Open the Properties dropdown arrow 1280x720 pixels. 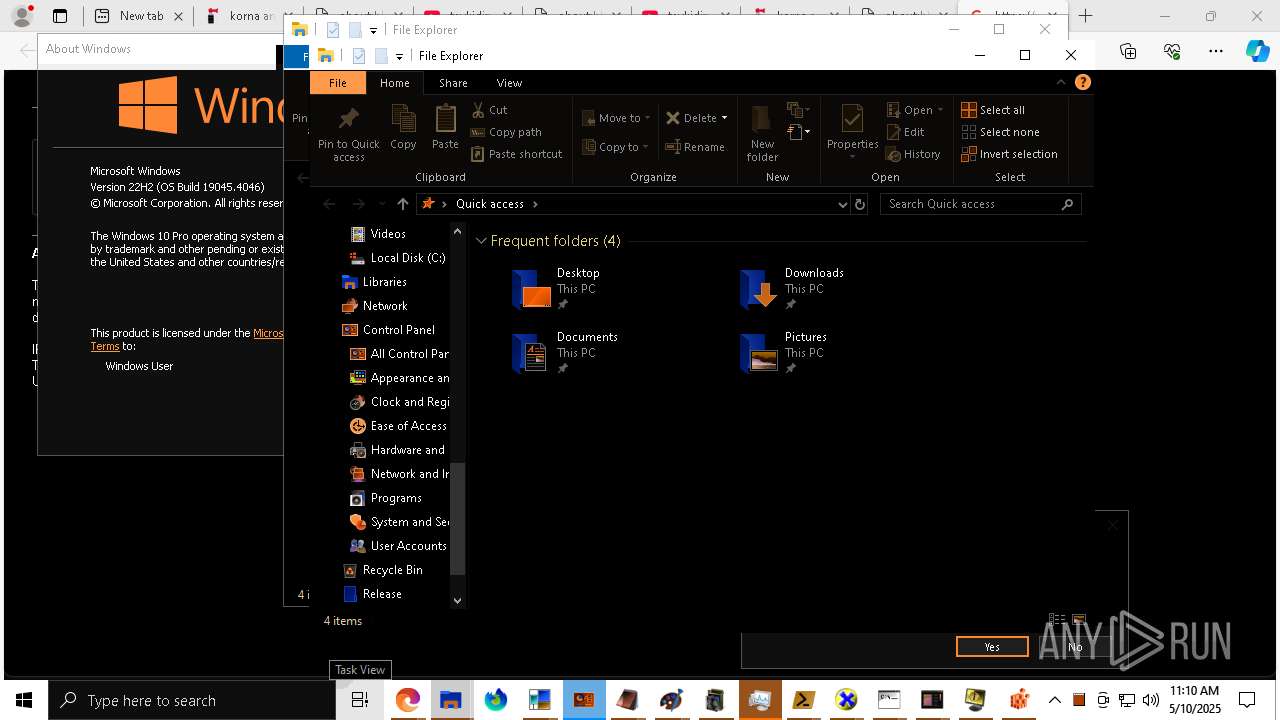tap(852, 157)
